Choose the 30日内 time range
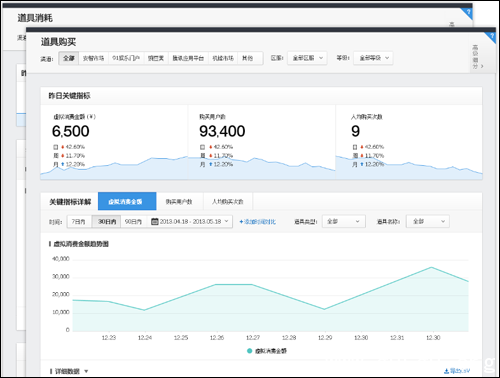Image resolution: width=500 pixels, height=378 pixels. [x=107, y=222]
